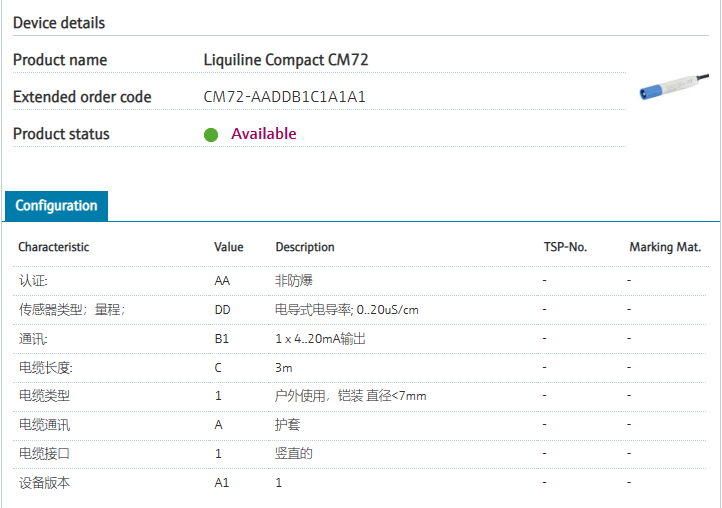Switch to the Configuration tab
Viewport: 722px width, 508px height.
pyautogui.click(x=56, y=206)
